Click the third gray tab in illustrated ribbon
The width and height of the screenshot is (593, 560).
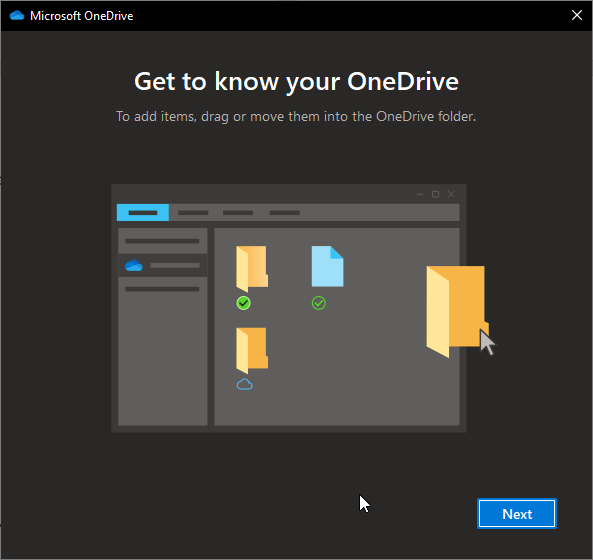(x=238, y=213)
